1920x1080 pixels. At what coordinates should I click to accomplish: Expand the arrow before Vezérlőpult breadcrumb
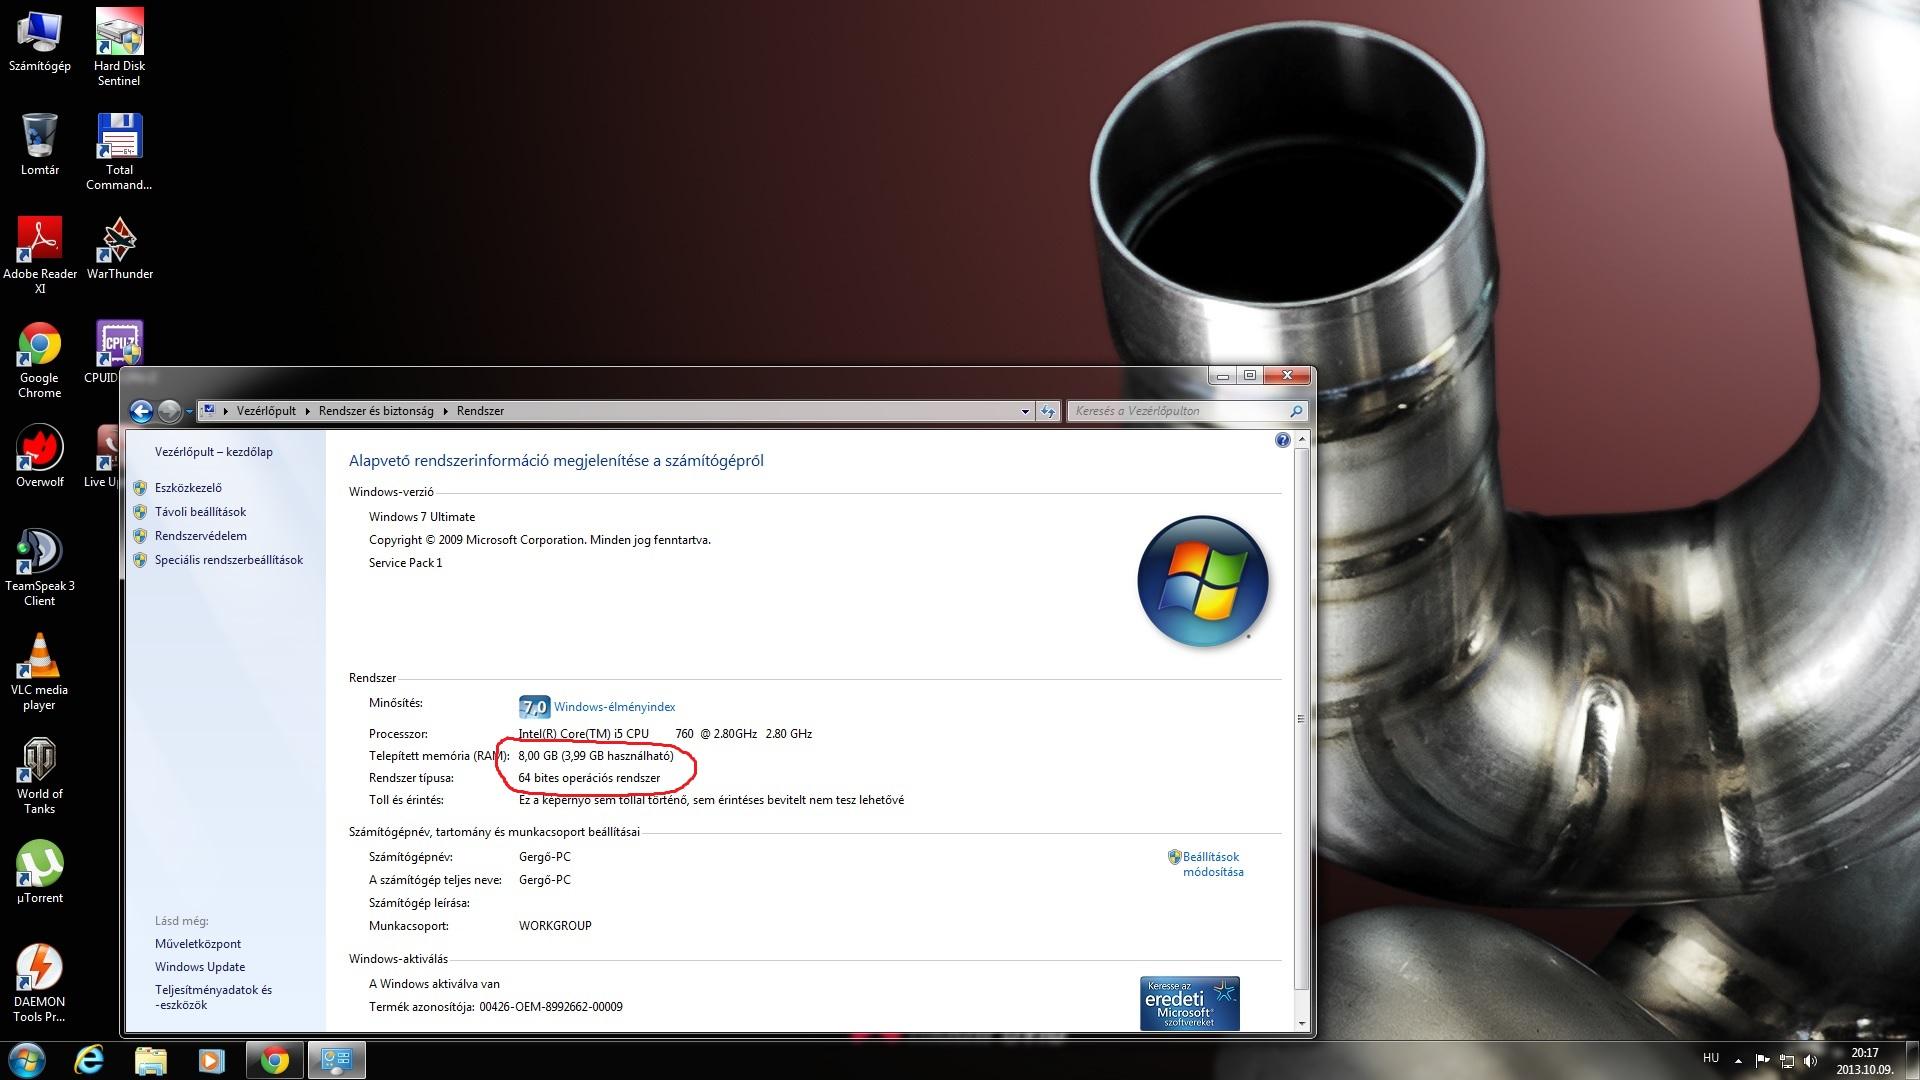227,411
